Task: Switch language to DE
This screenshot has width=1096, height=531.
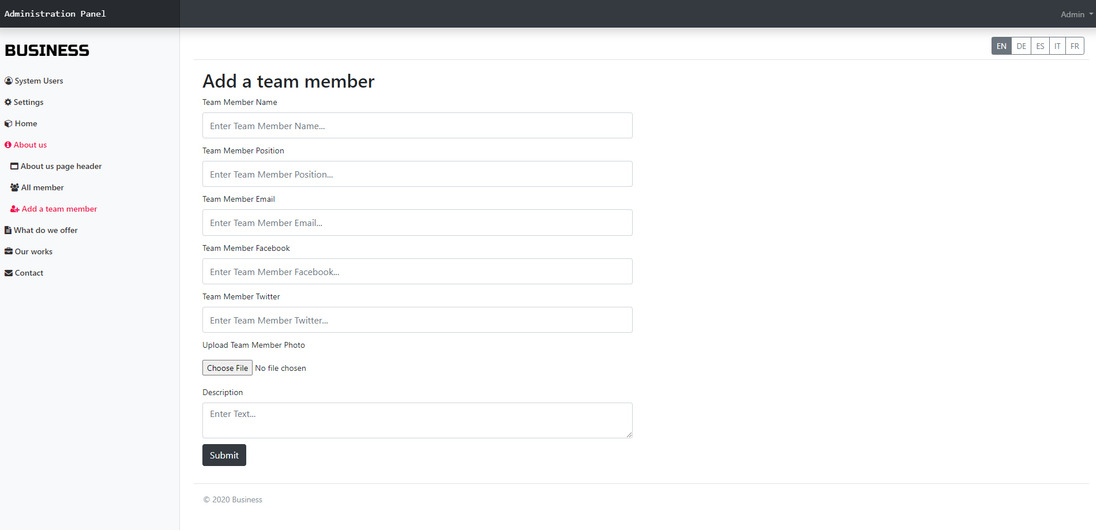Action: [x=1021, y=46]
